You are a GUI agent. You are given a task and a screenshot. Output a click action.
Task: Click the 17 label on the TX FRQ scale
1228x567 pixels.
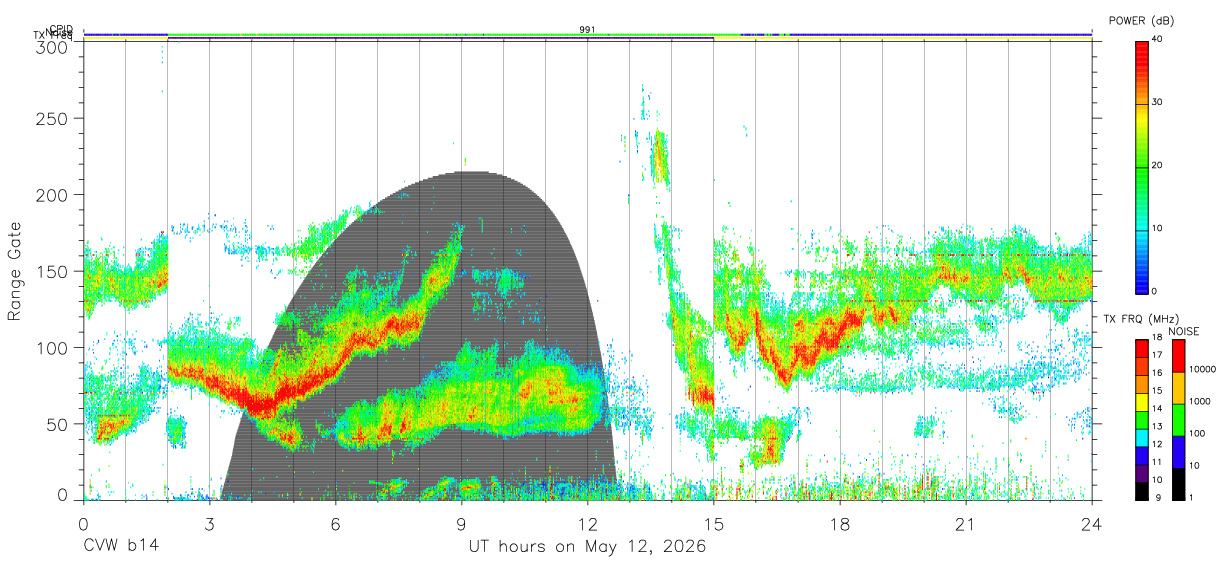[1158, 356]
